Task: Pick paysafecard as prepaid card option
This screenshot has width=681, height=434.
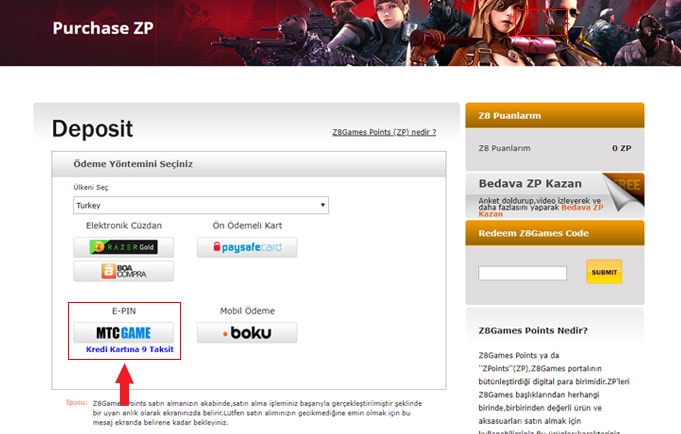Action: tap(247, 247)
